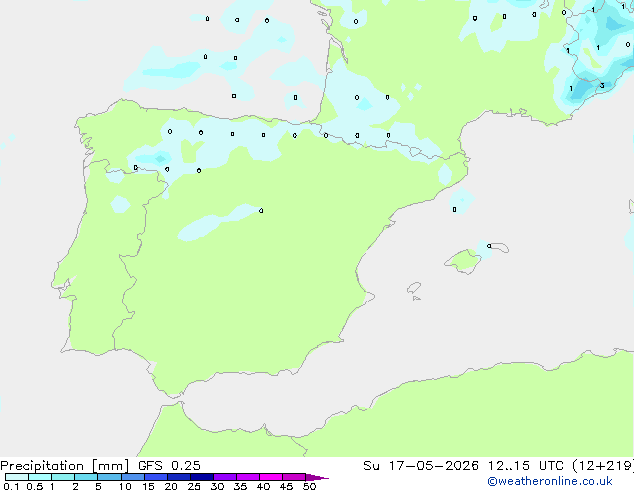The width and height of the screenshot is (634, 490).
Task: Open the weatheronline.co.uk link
Action: click(550, 482)
